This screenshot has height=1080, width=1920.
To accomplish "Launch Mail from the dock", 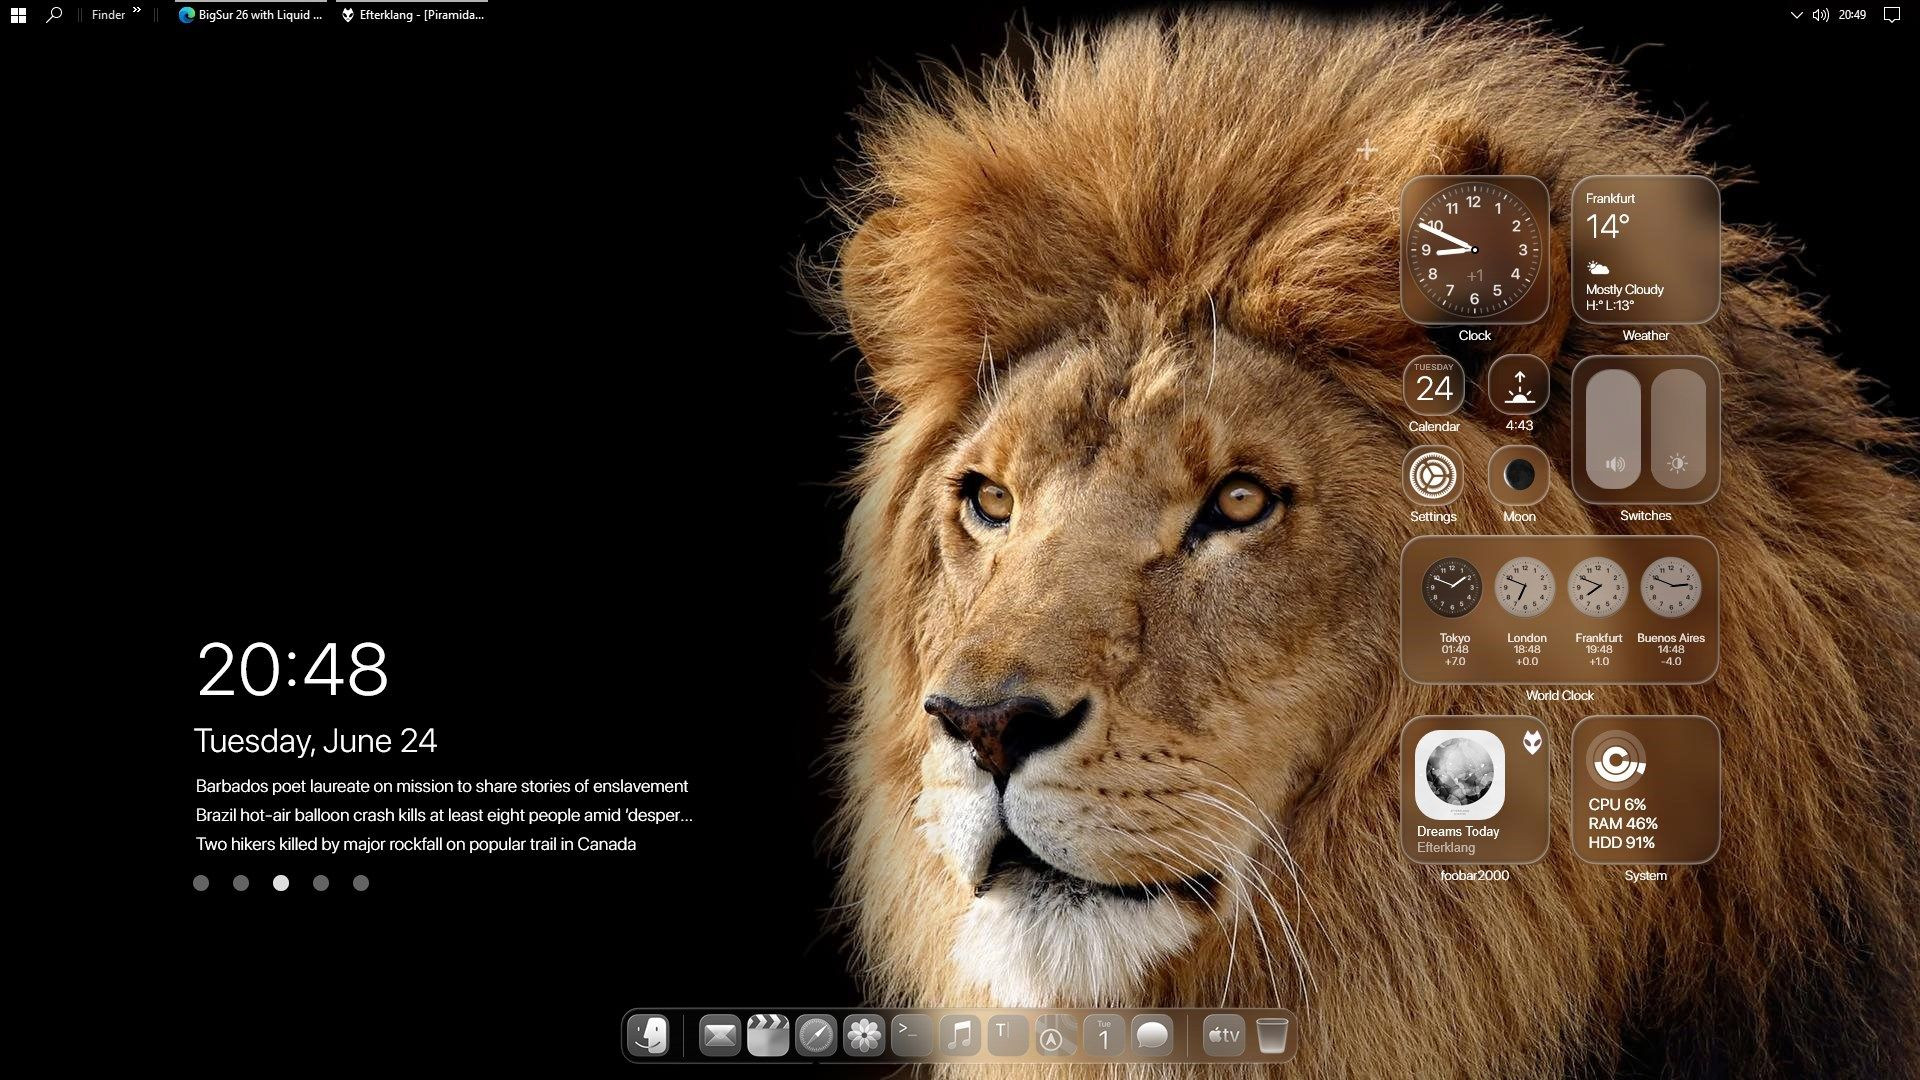I will pyautogui.click(x=719, y=1036).
